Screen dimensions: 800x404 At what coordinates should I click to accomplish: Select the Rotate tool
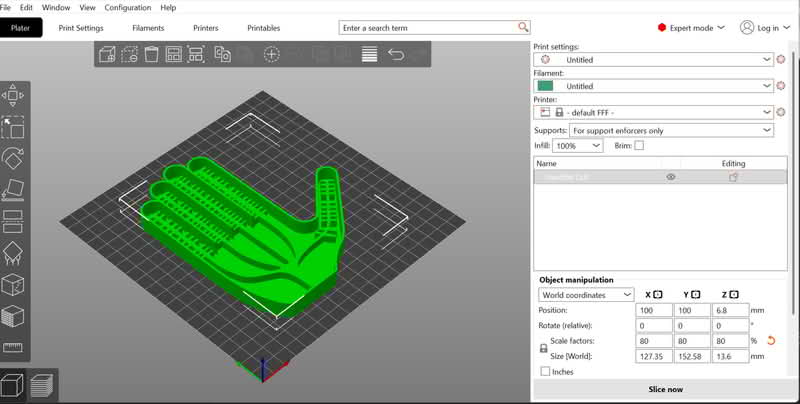click(13, 159)
